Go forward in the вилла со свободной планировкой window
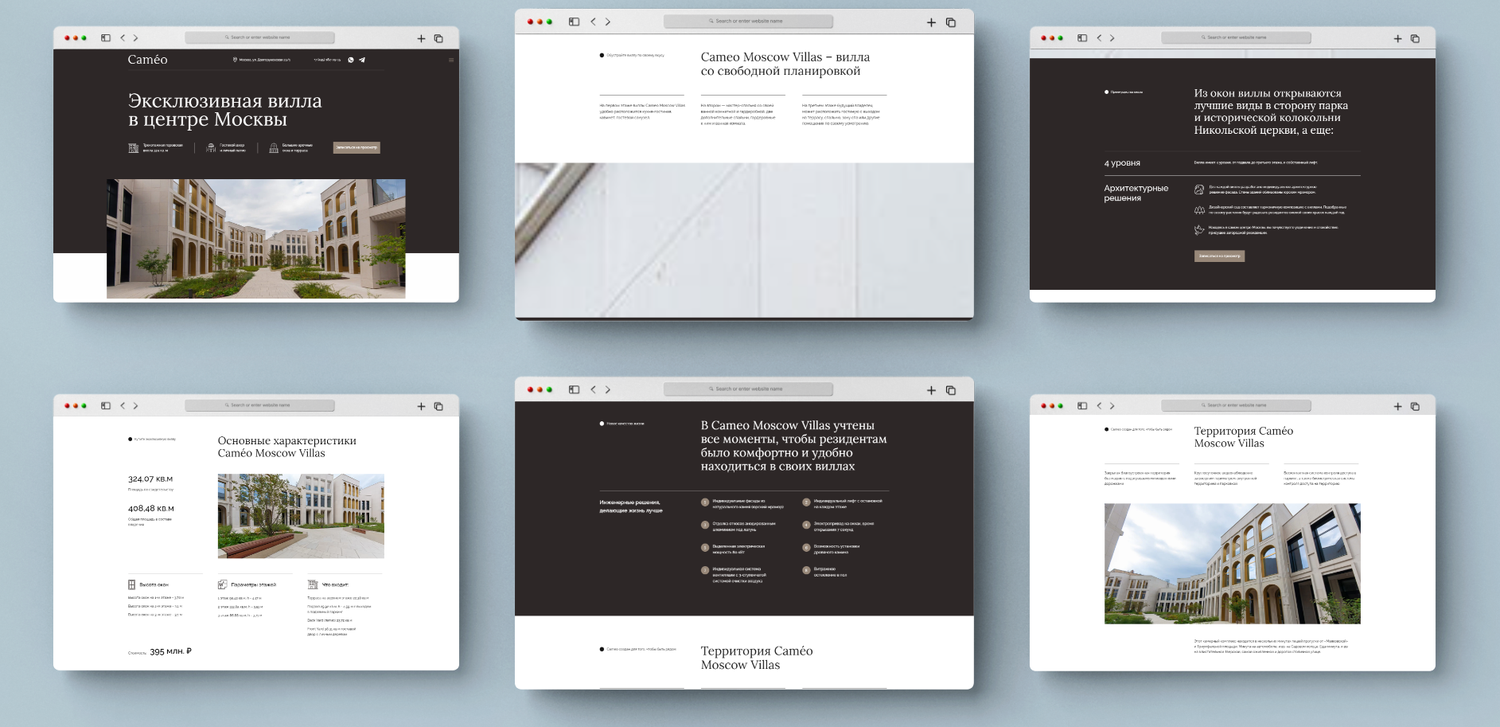This screenshot has height=727, width=1500. (607, 21)
